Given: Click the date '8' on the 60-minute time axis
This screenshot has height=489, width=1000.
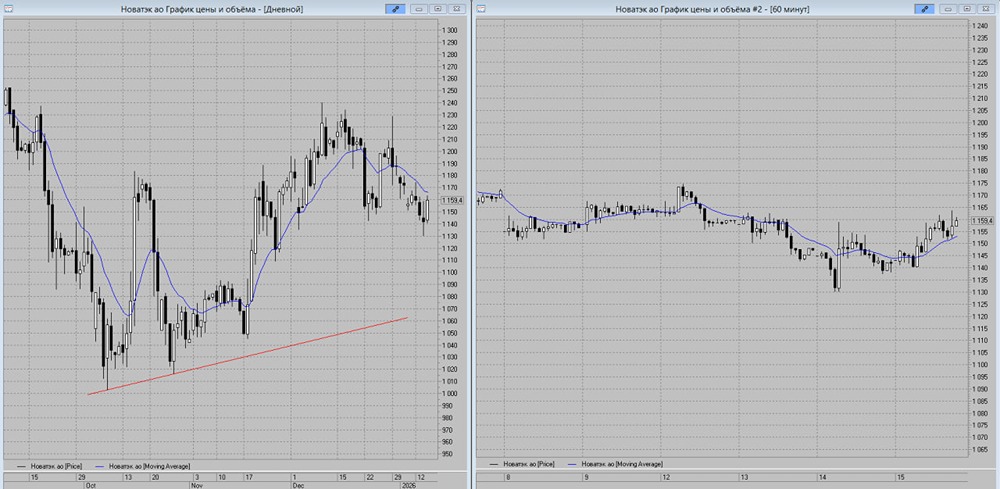Looking at the screenshot, I should click(x=508, y=477).
